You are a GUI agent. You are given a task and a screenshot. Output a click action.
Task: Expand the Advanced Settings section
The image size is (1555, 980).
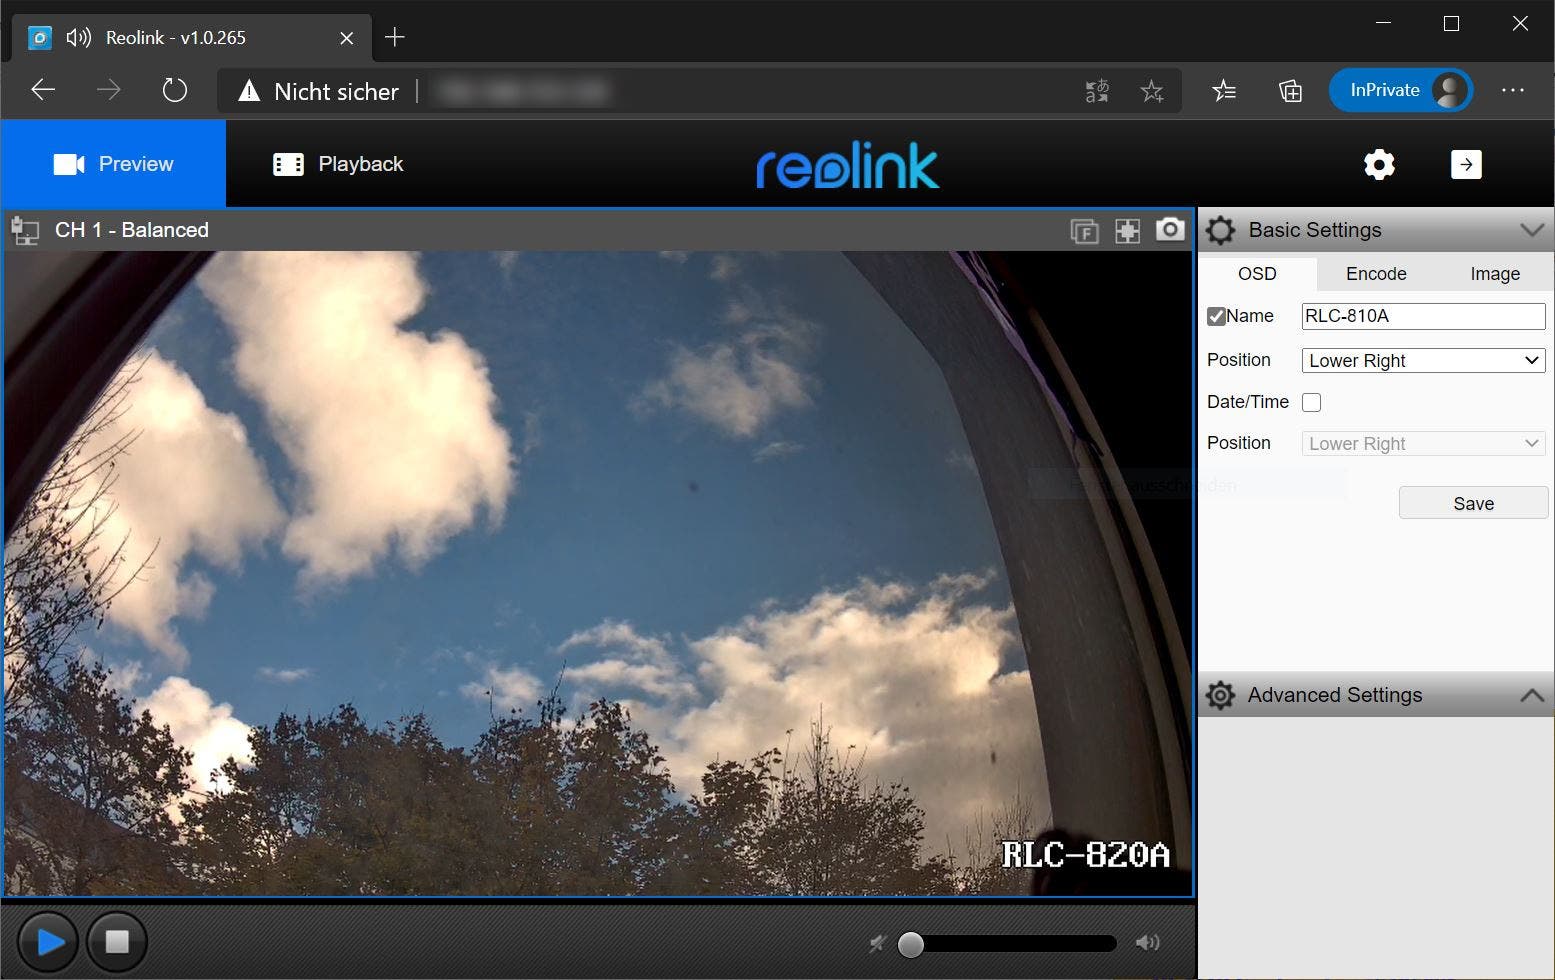[1531, 695]
